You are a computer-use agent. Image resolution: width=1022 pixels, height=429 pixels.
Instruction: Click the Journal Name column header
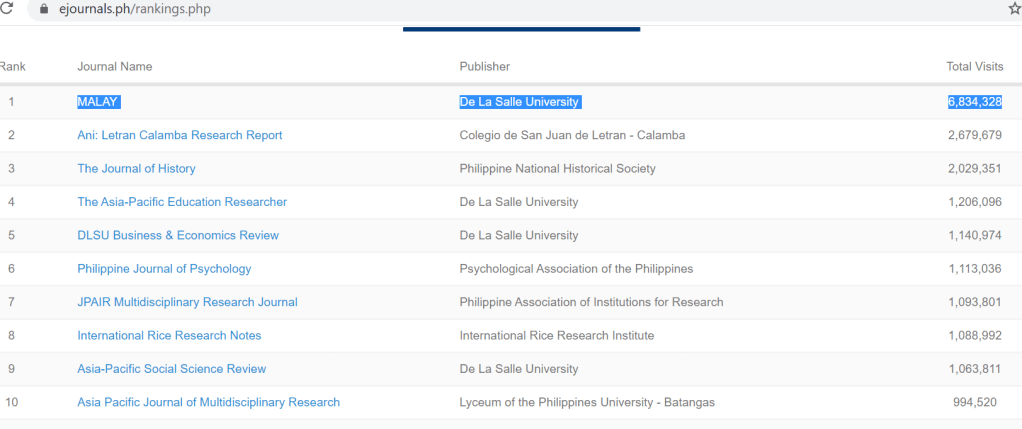114,66
